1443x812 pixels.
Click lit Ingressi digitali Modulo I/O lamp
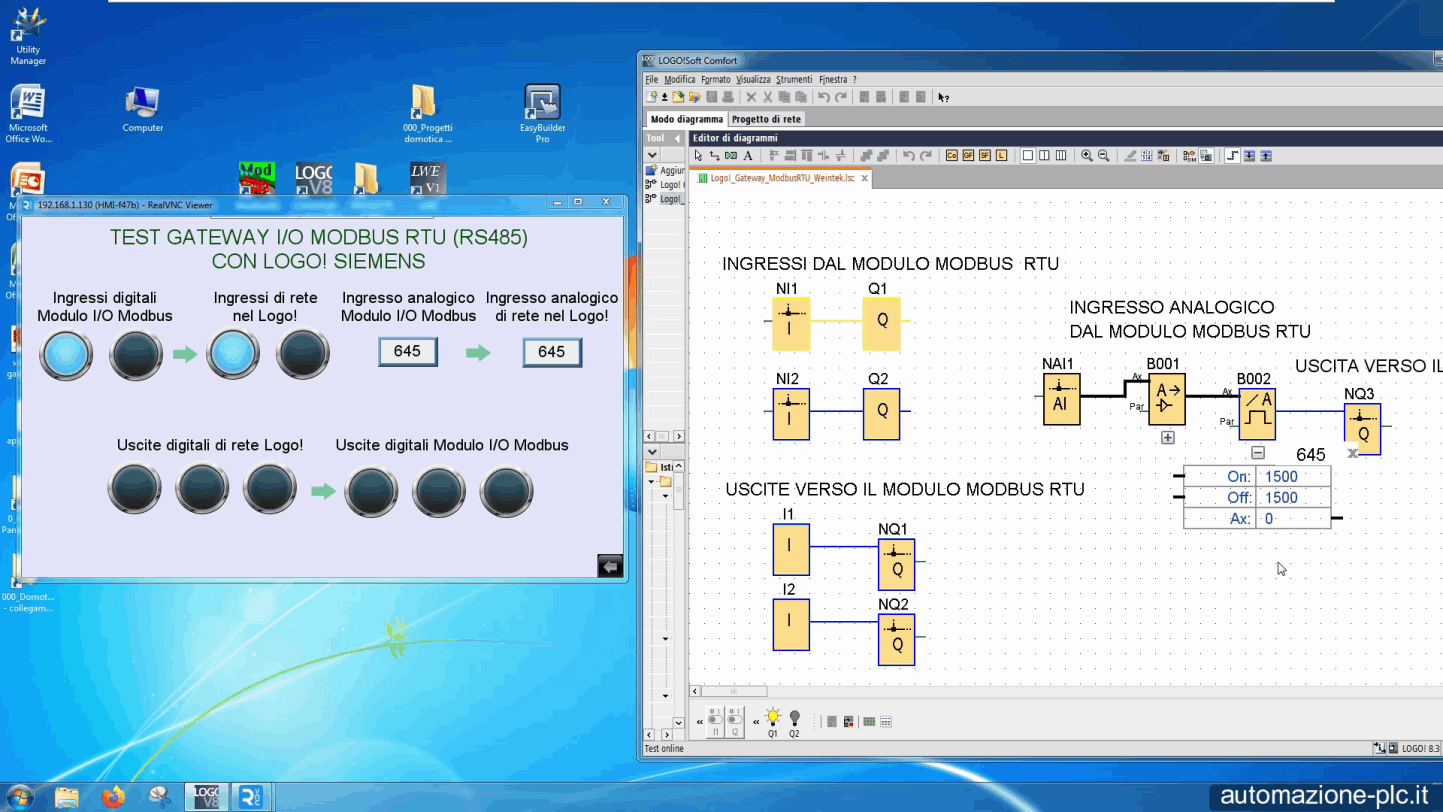click(66, 354)
